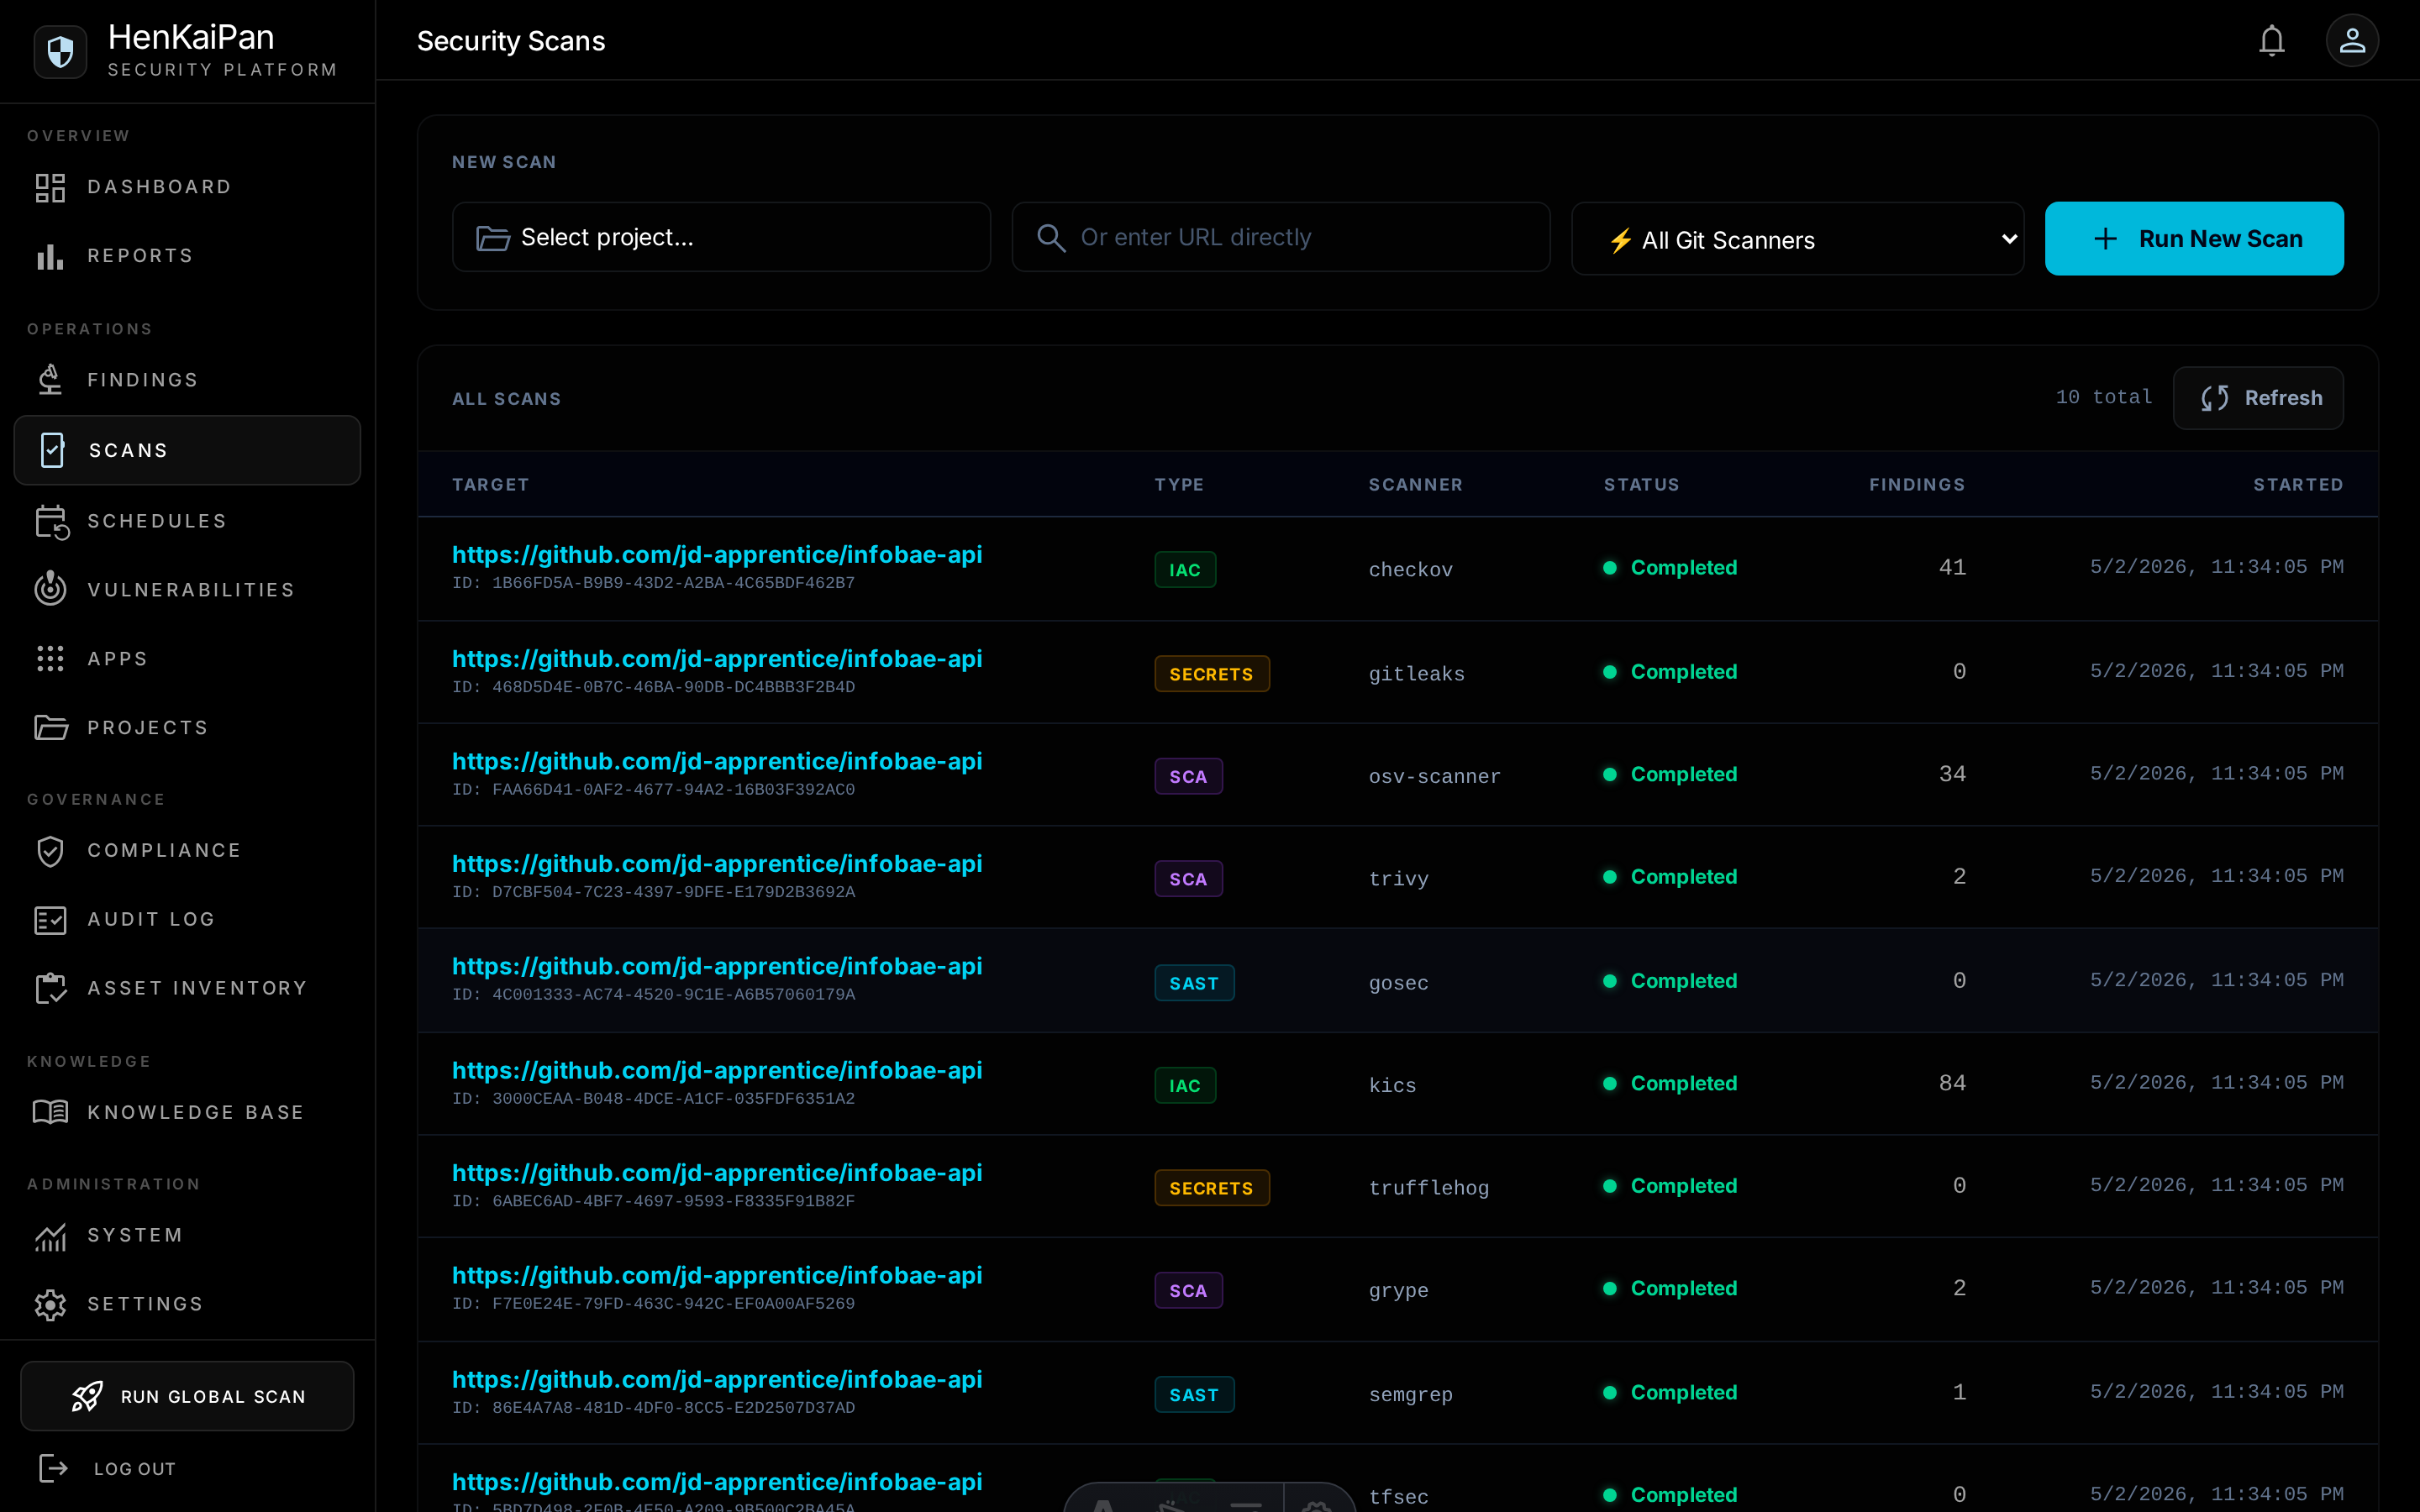
Task: Click the Scans clipboard check icon
Action: (x=52, y=450)
